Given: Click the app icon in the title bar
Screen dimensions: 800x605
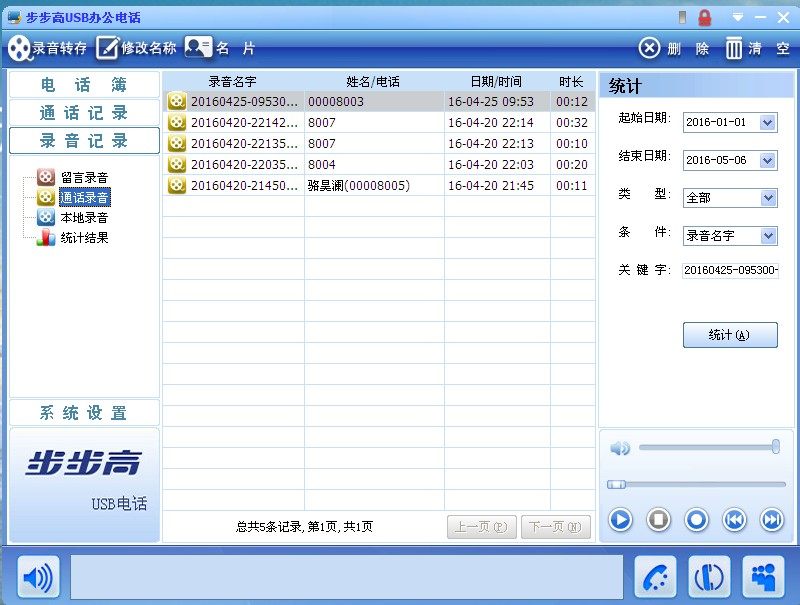Looking at the screenshot, I should (x=14, y=17).
